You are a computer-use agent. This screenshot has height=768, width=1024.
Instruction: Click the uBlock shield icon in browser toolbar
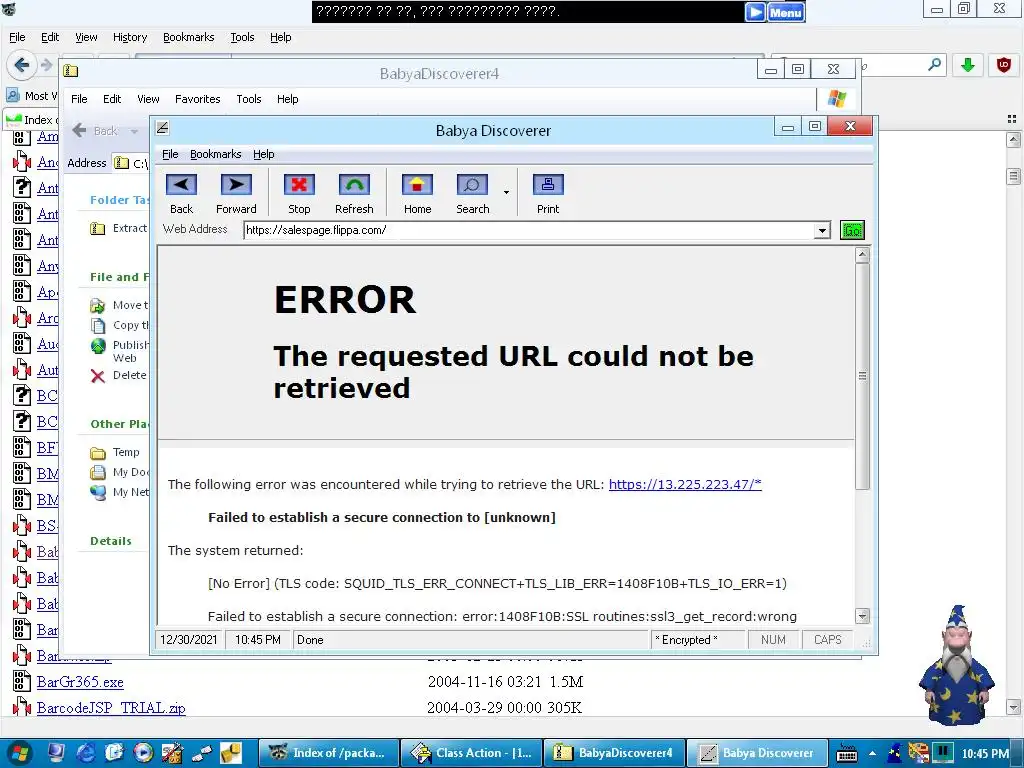1004,65
